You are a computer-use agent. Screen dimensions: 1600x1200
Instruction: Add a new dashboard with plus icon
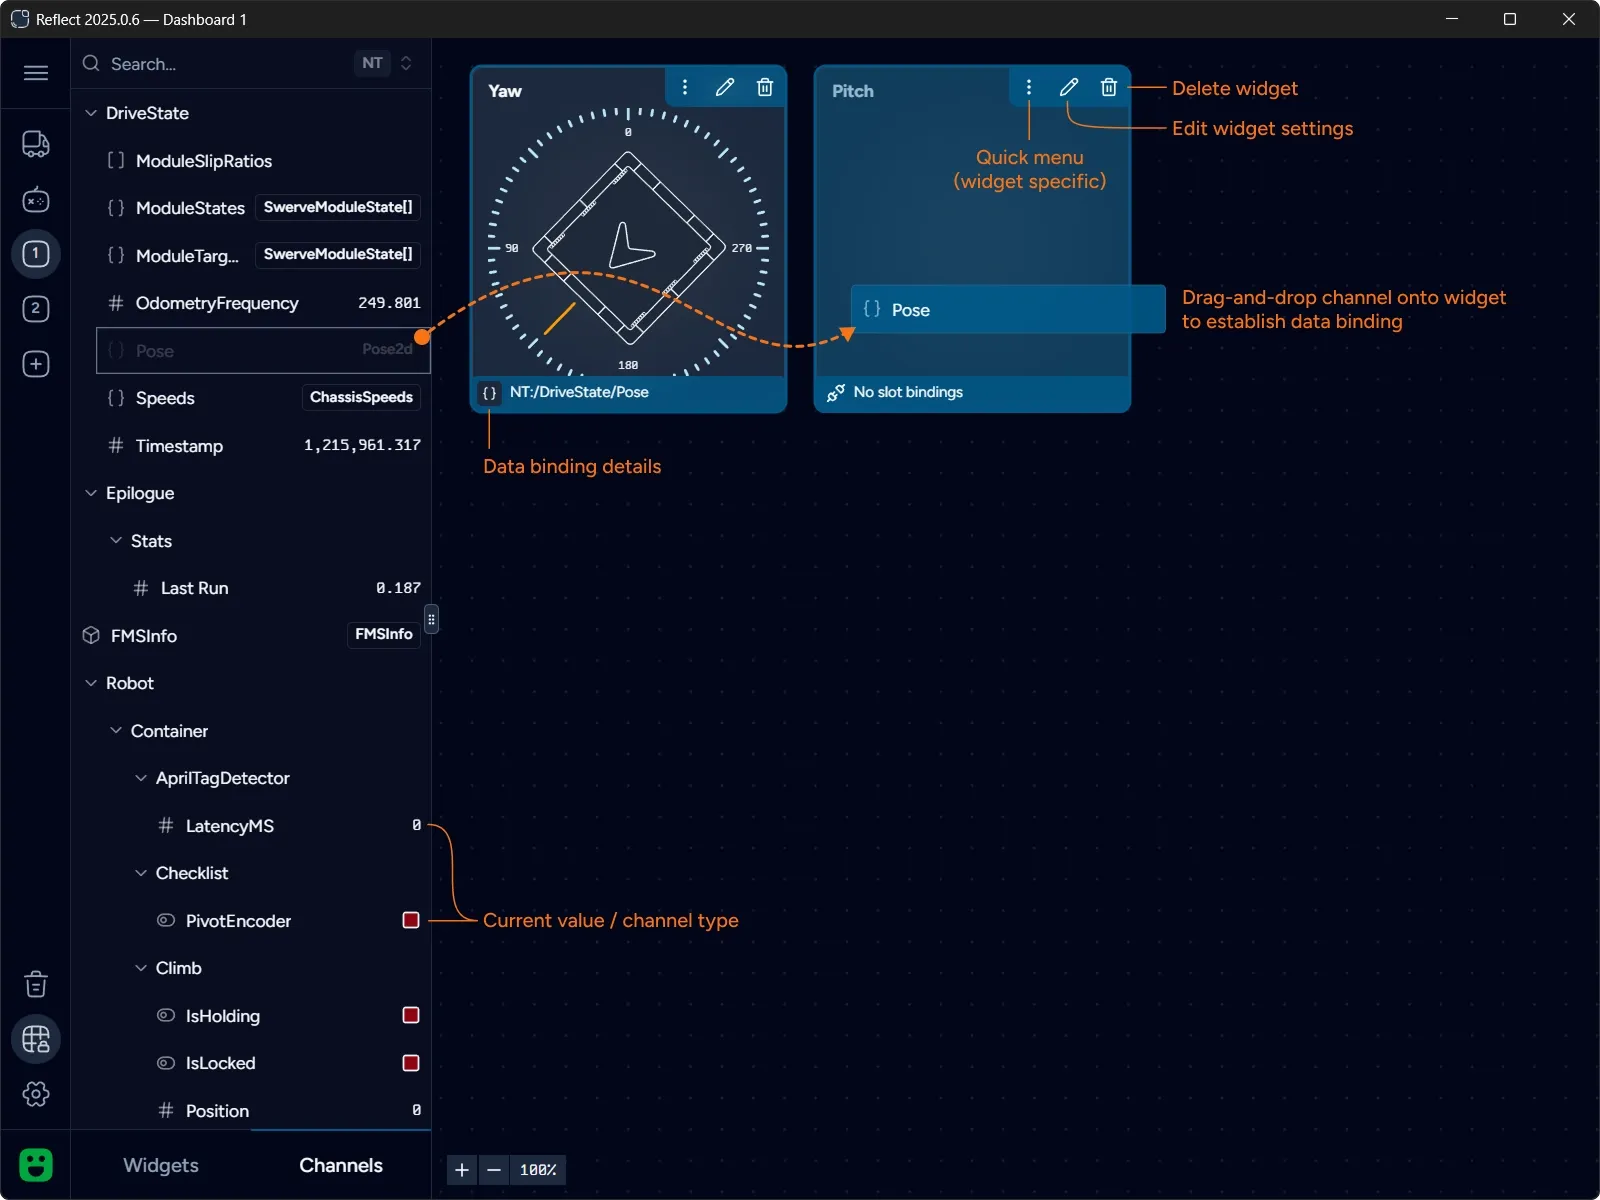pyautogui.click(x=36, y=364)
